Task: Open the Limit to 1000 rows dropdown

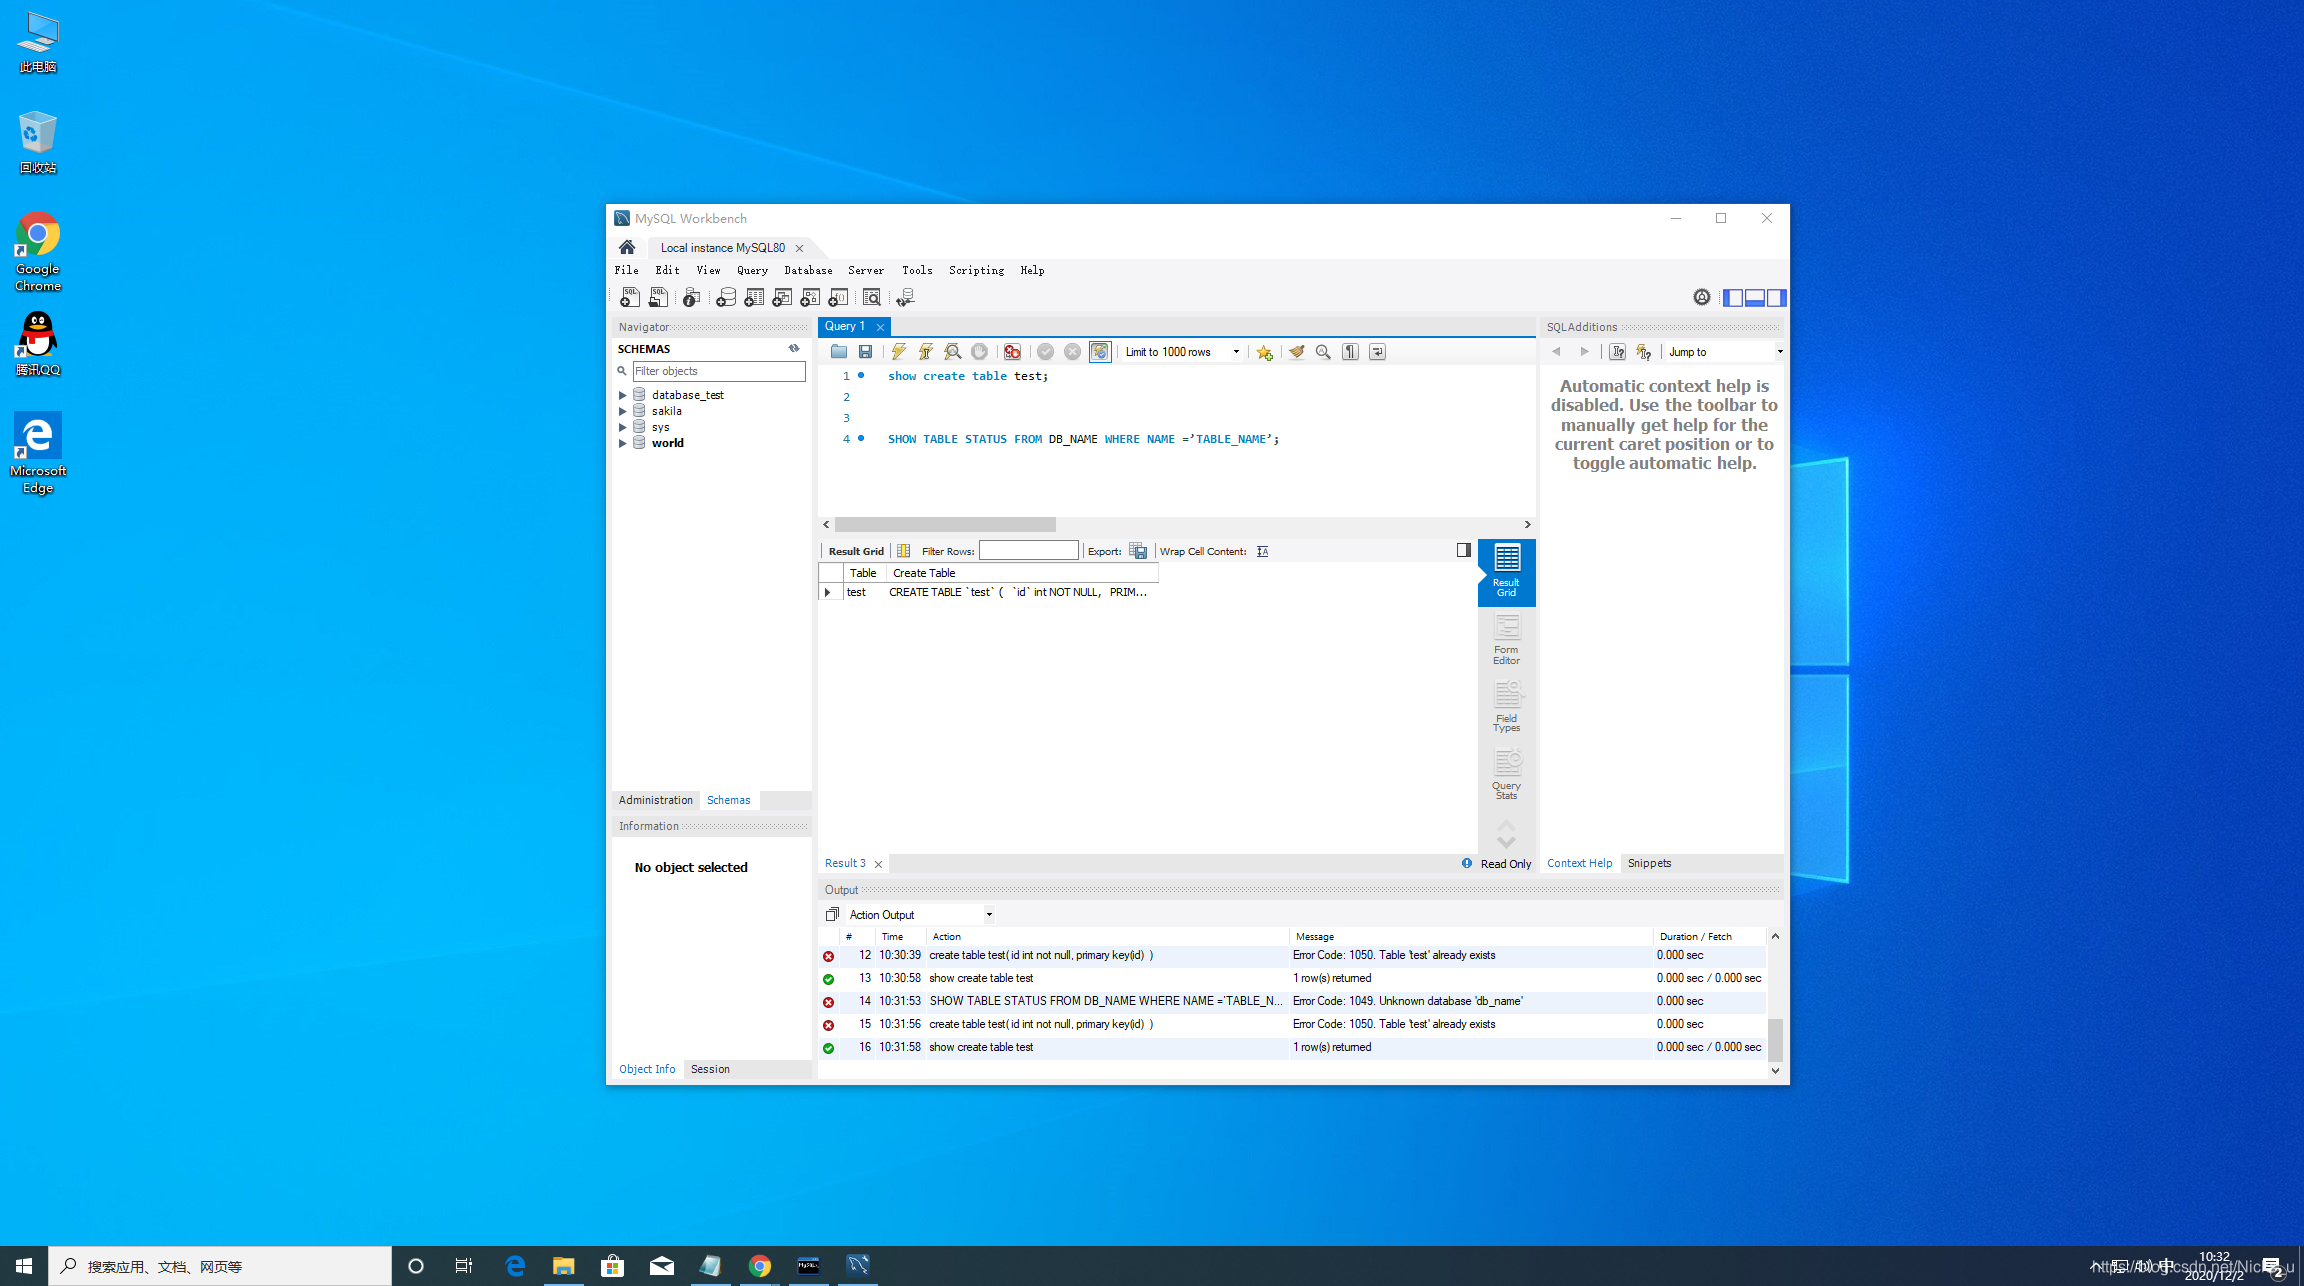Action: tap(1236, 352)
